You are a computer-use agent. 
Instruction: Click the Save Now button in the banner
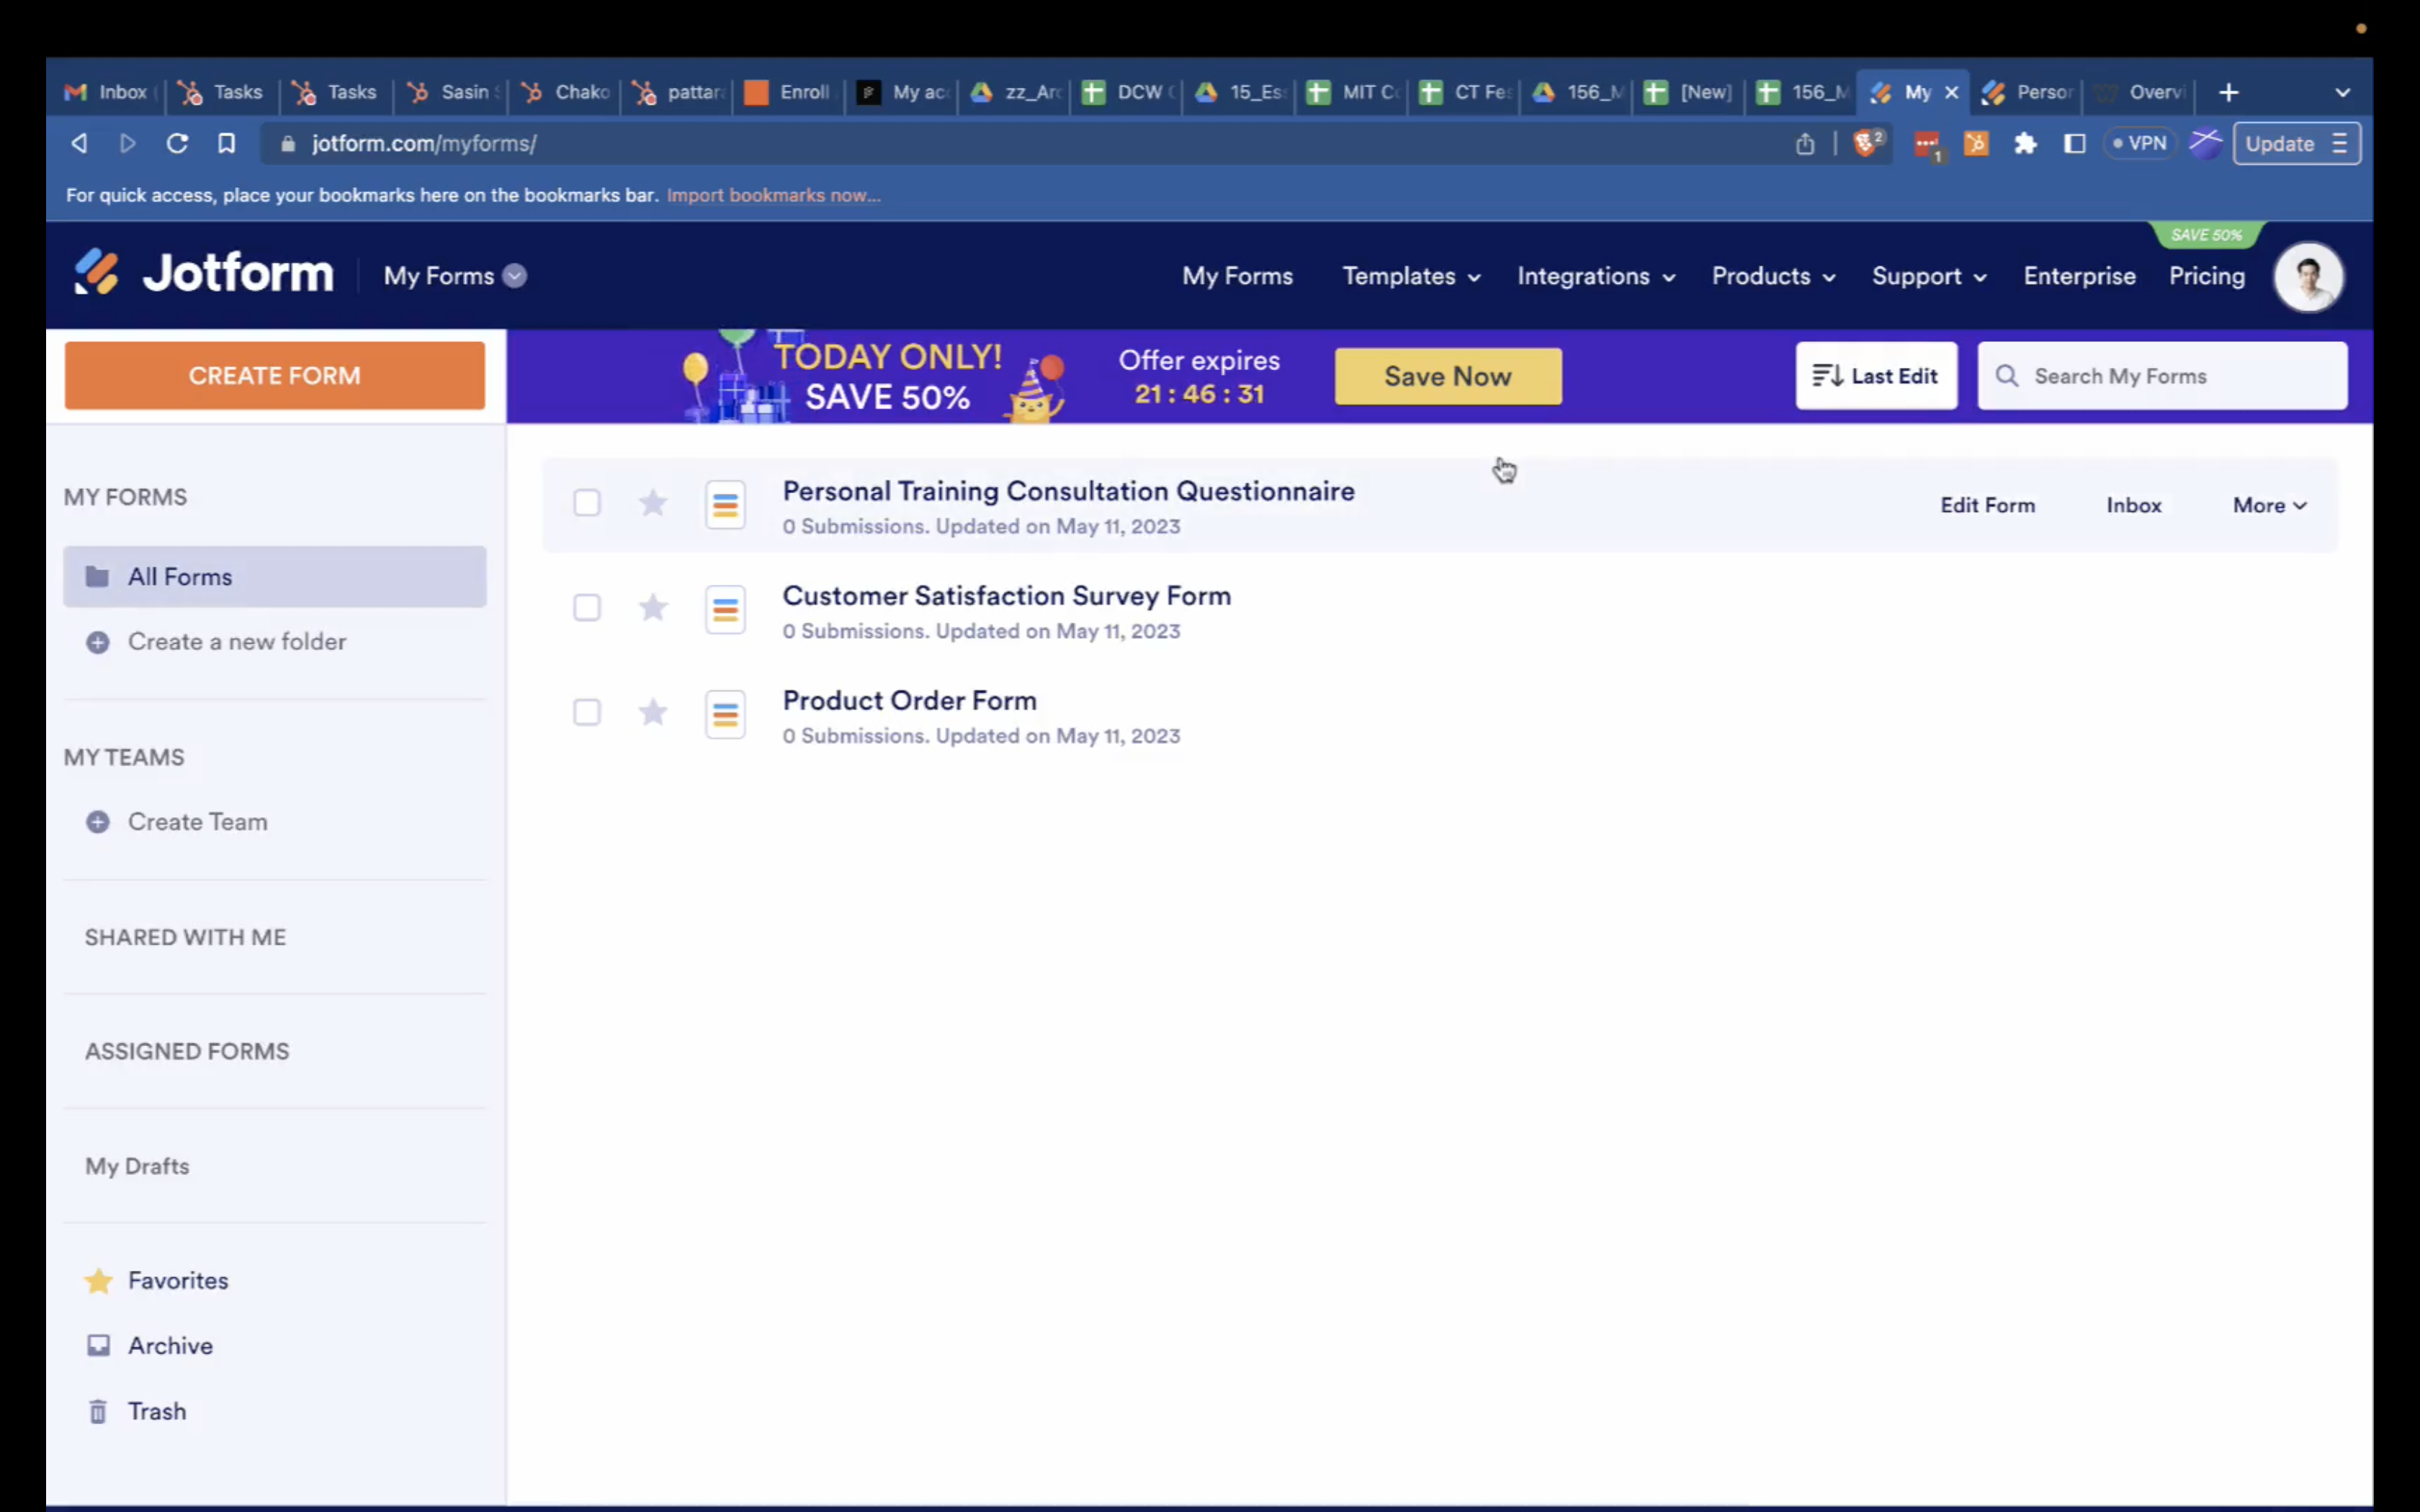(1447, 377)
